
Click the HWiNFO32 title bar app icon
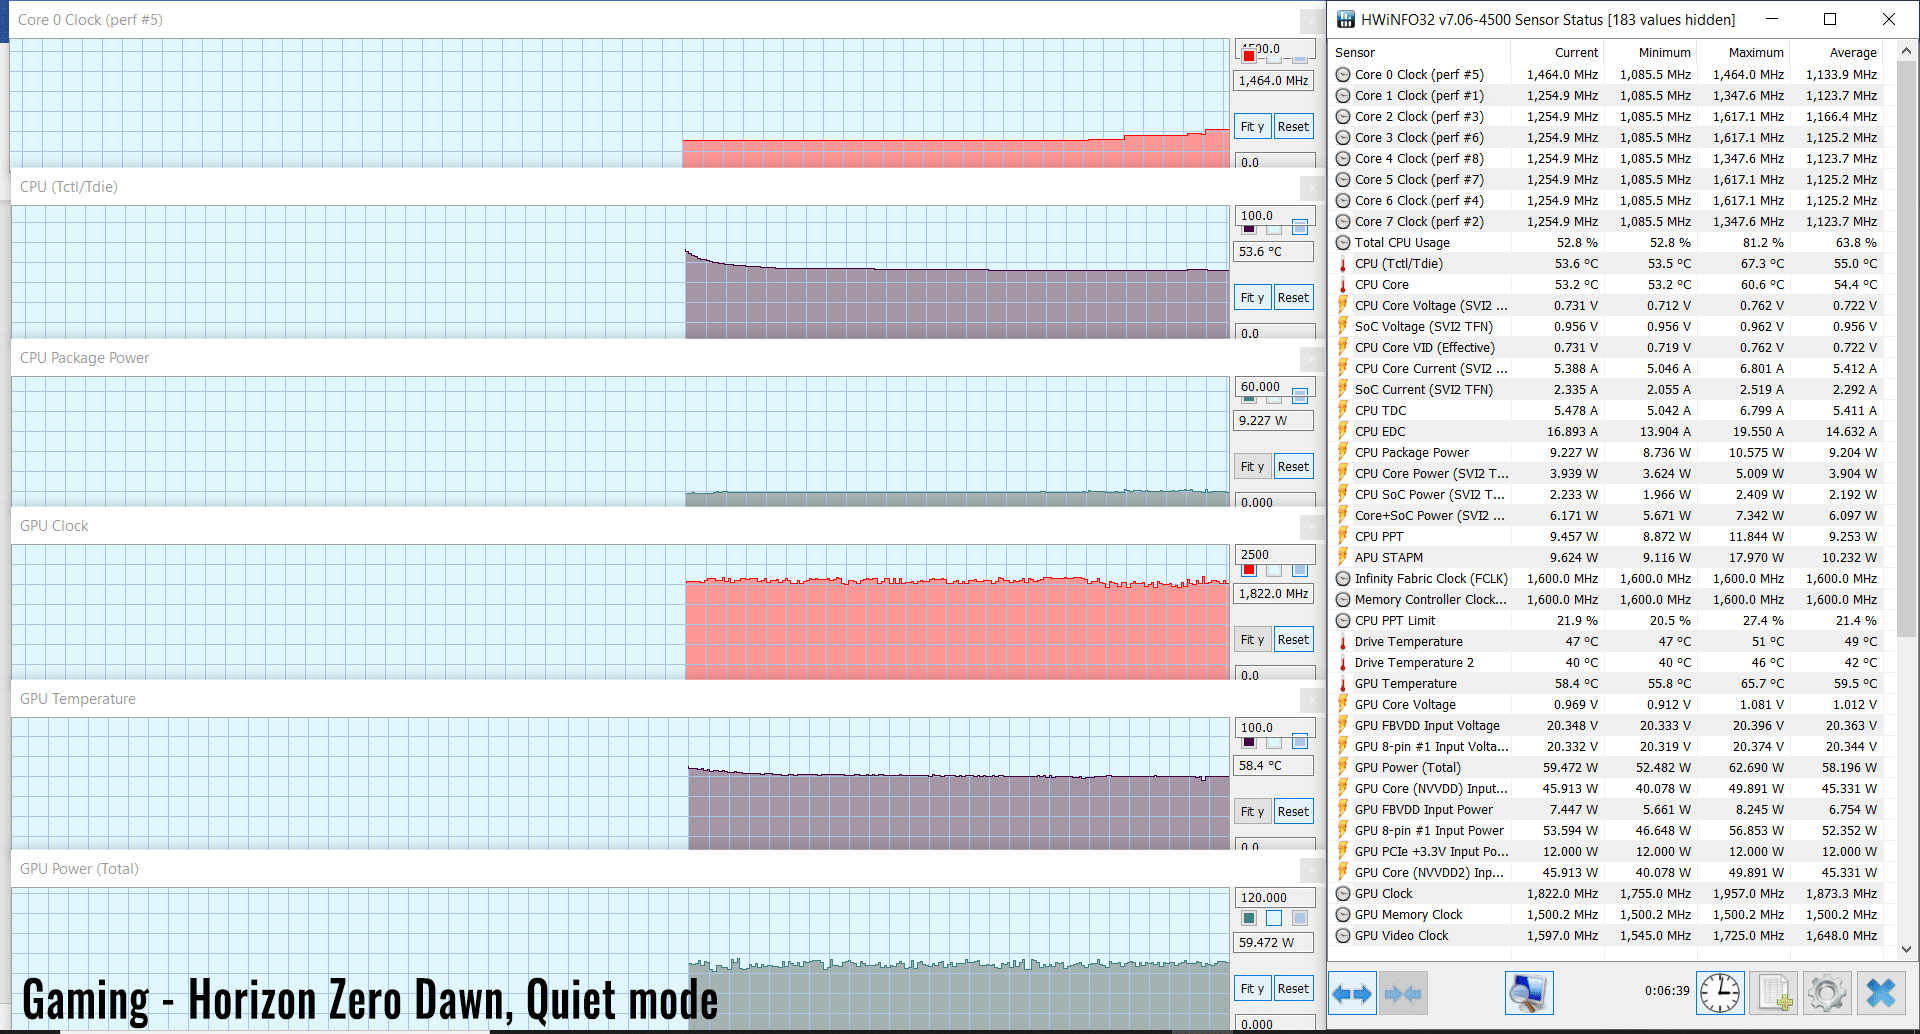(x=1346, y=19)
